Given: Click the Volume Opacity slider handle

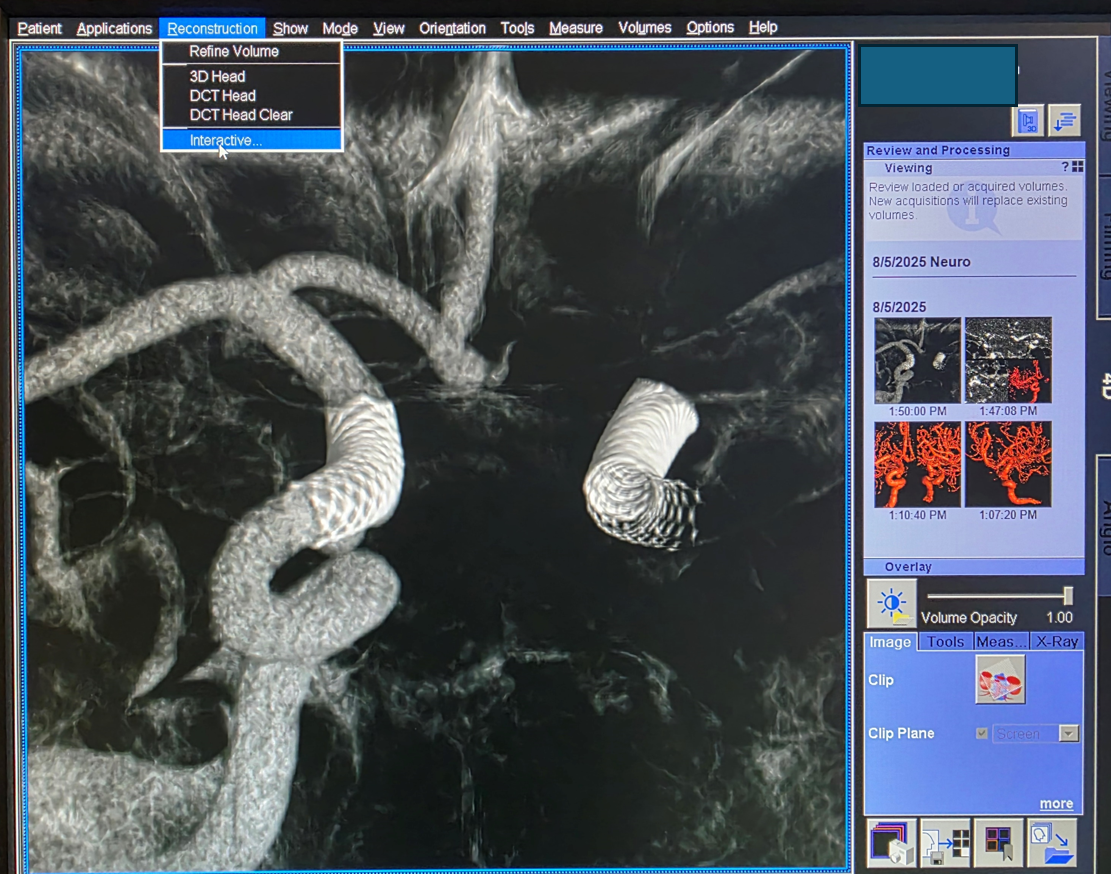Looking at the screenshot, I should (x=1068, y=596).
